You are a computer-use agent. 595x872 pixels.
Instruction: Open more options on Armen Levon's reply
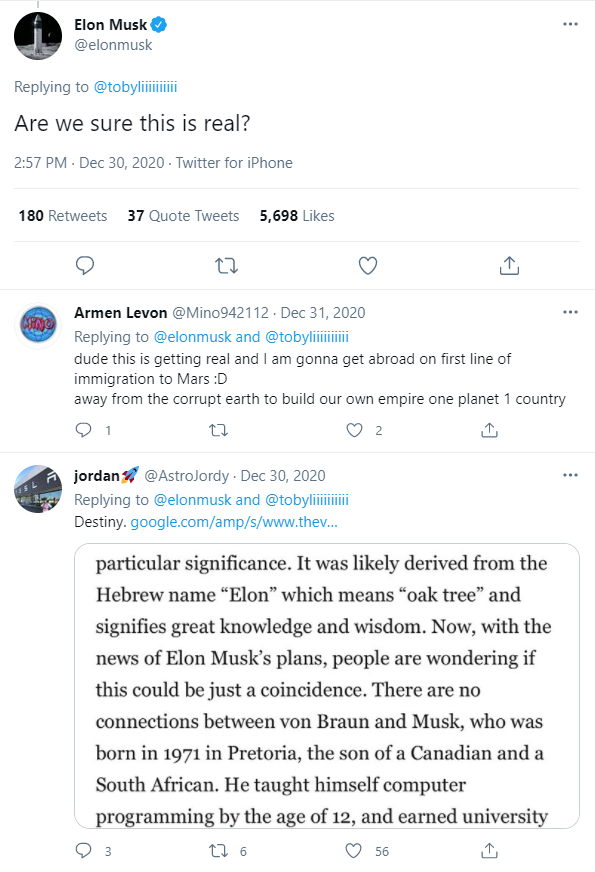pos(571,312)
